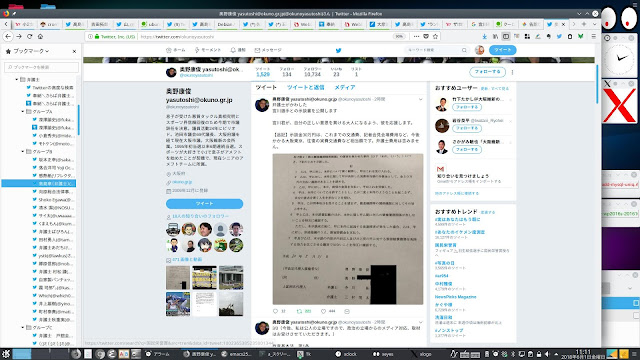Toggle the sidebar button in Firefox toolbar
640x360 pixels.
(506, 36)
